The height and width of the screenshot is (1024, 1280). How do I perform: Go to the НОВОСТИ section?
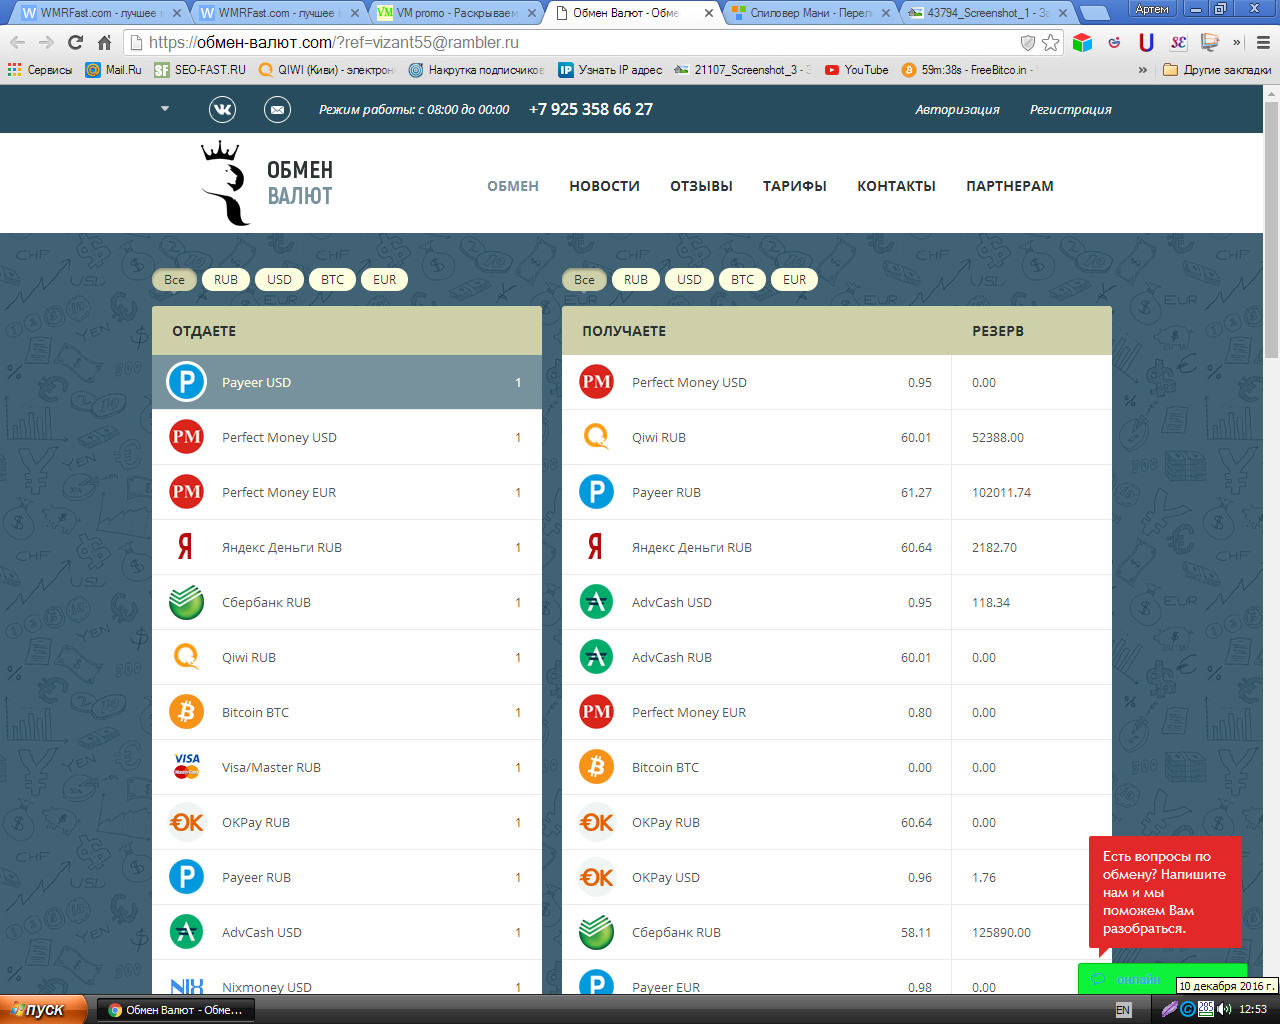tap(605, 186)
